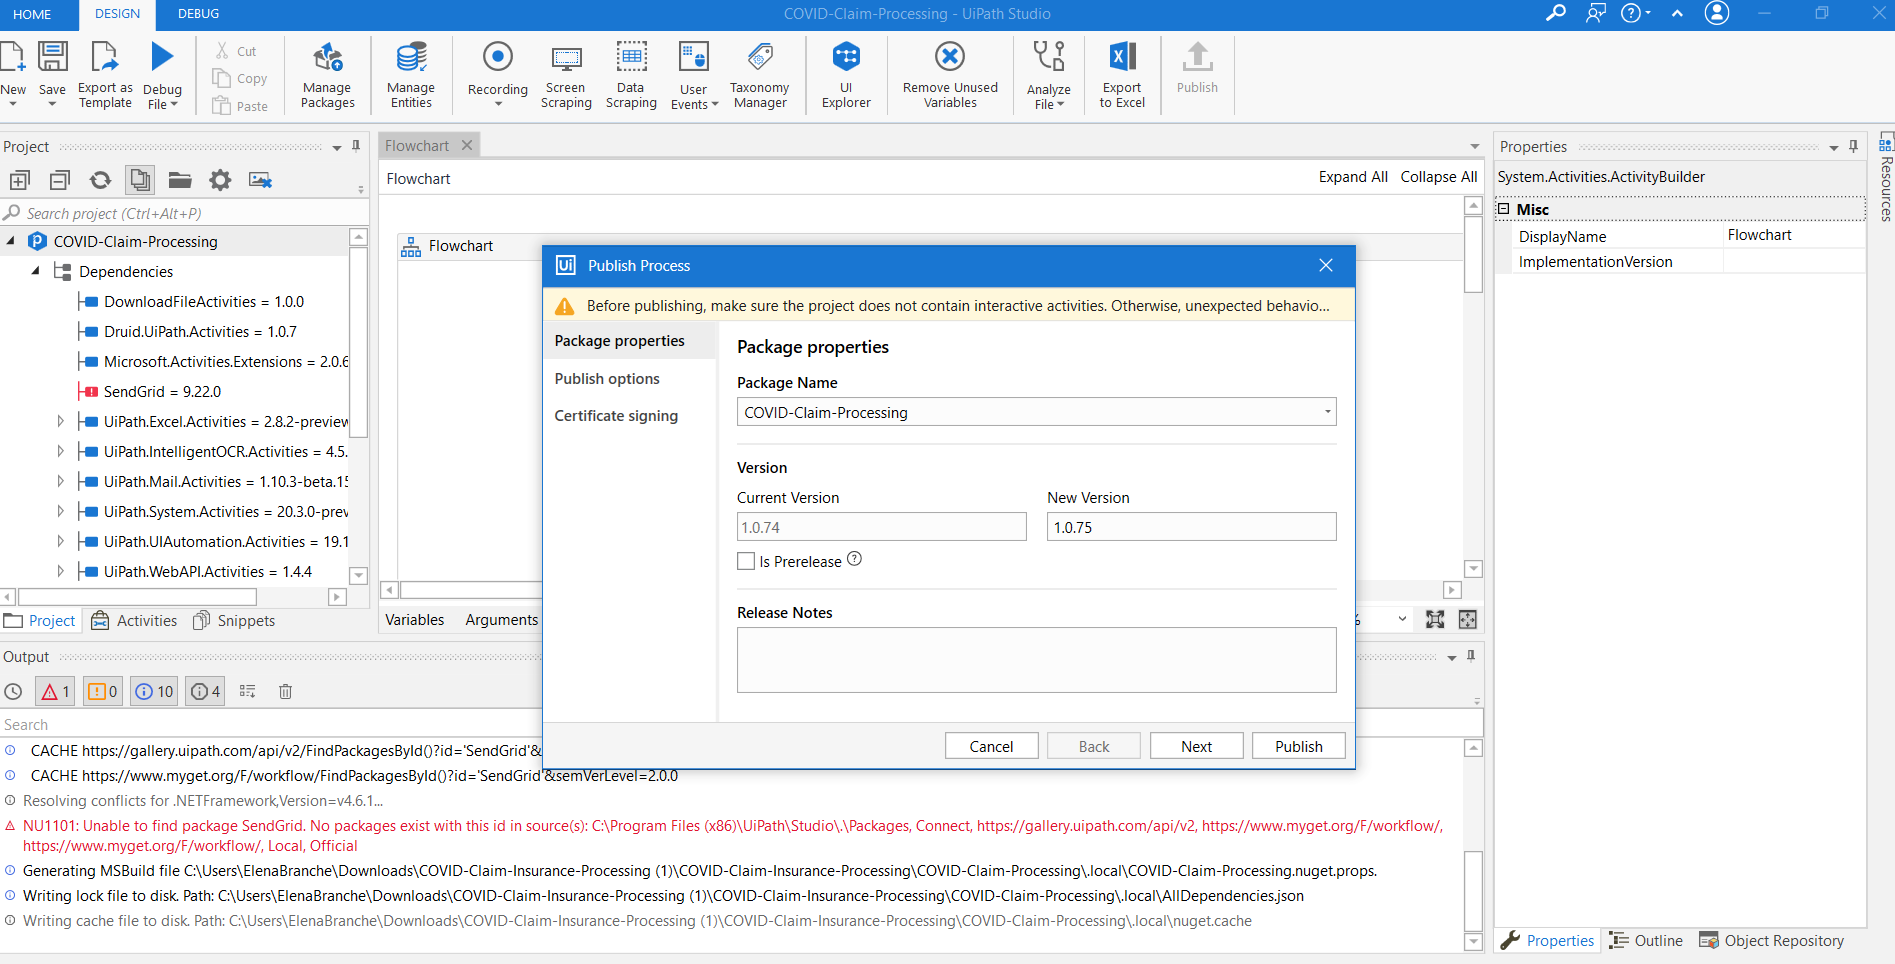Open the Activities panel tab
This screenshot has width=1895, height=964.
[x=134, y=621]
